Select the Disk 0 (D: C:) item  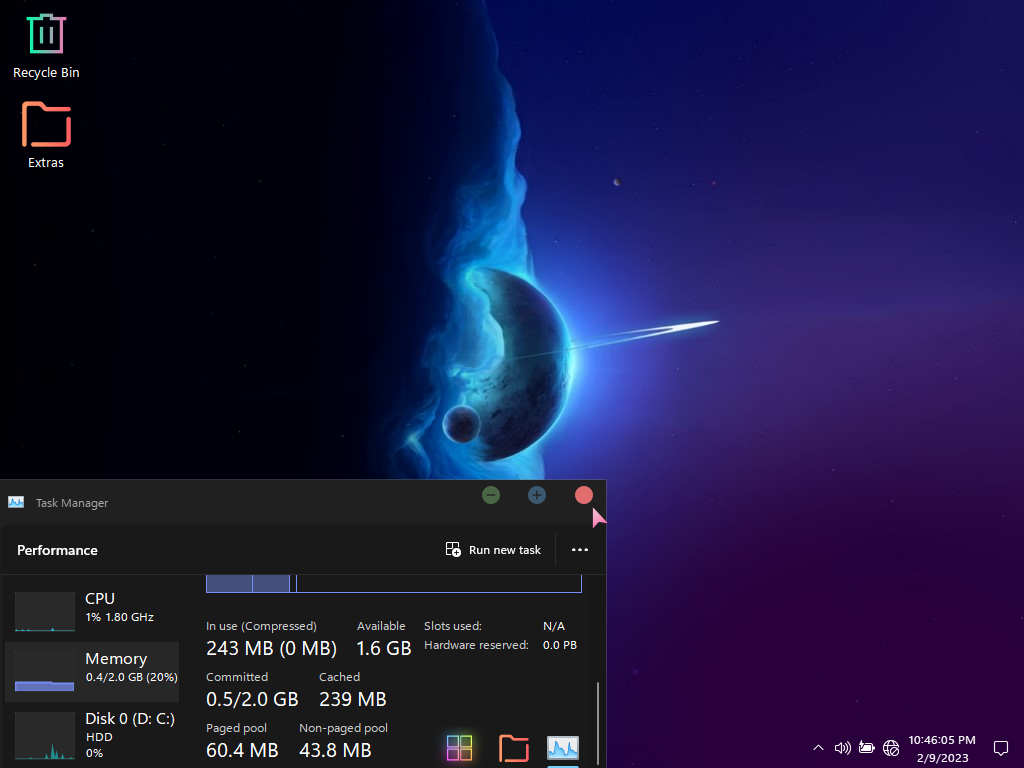tap(92, 735)
